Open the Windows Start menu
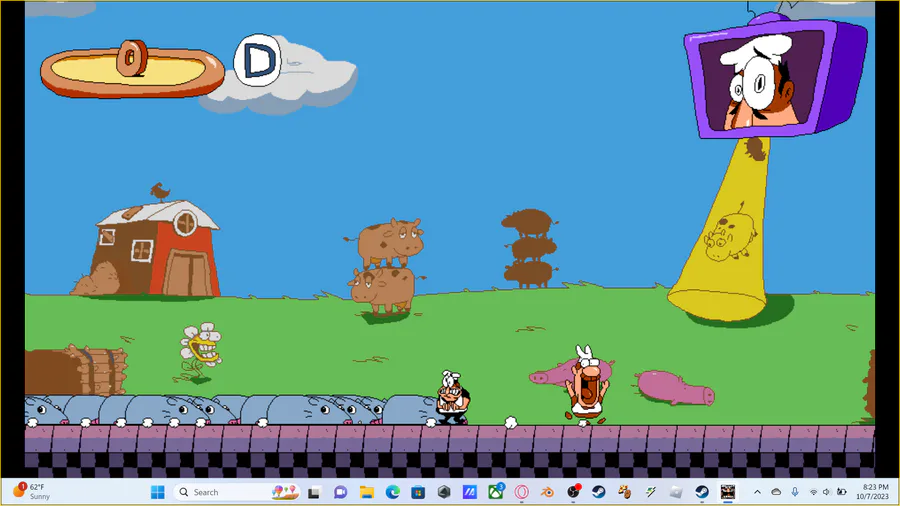This screenshot has width=900, height=506. (157, 492)
